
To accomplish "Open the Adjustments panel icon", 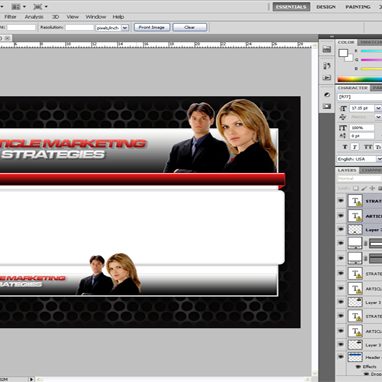I will pos(327,95).
